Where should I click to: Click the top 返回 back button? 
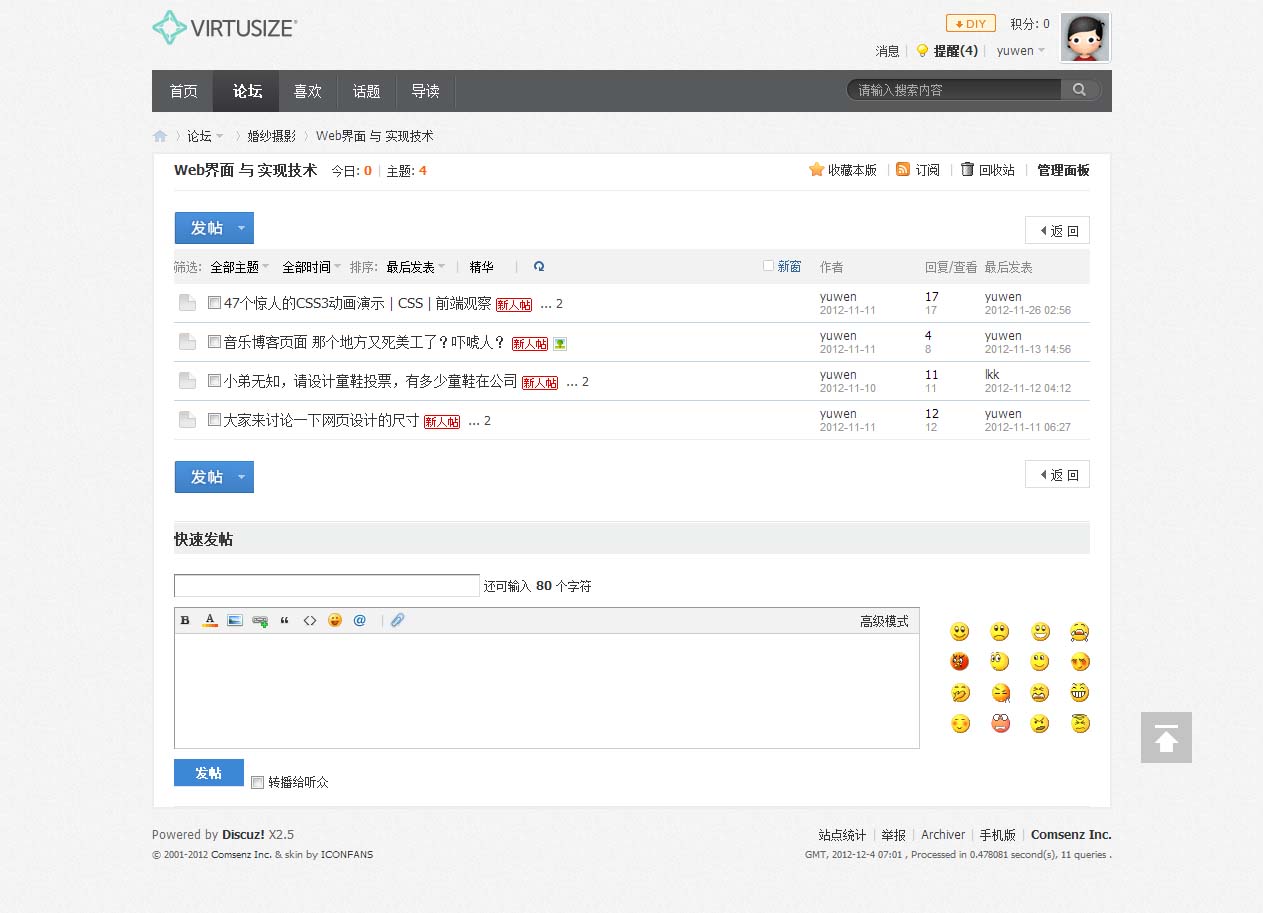click(x=1057, y=230)
